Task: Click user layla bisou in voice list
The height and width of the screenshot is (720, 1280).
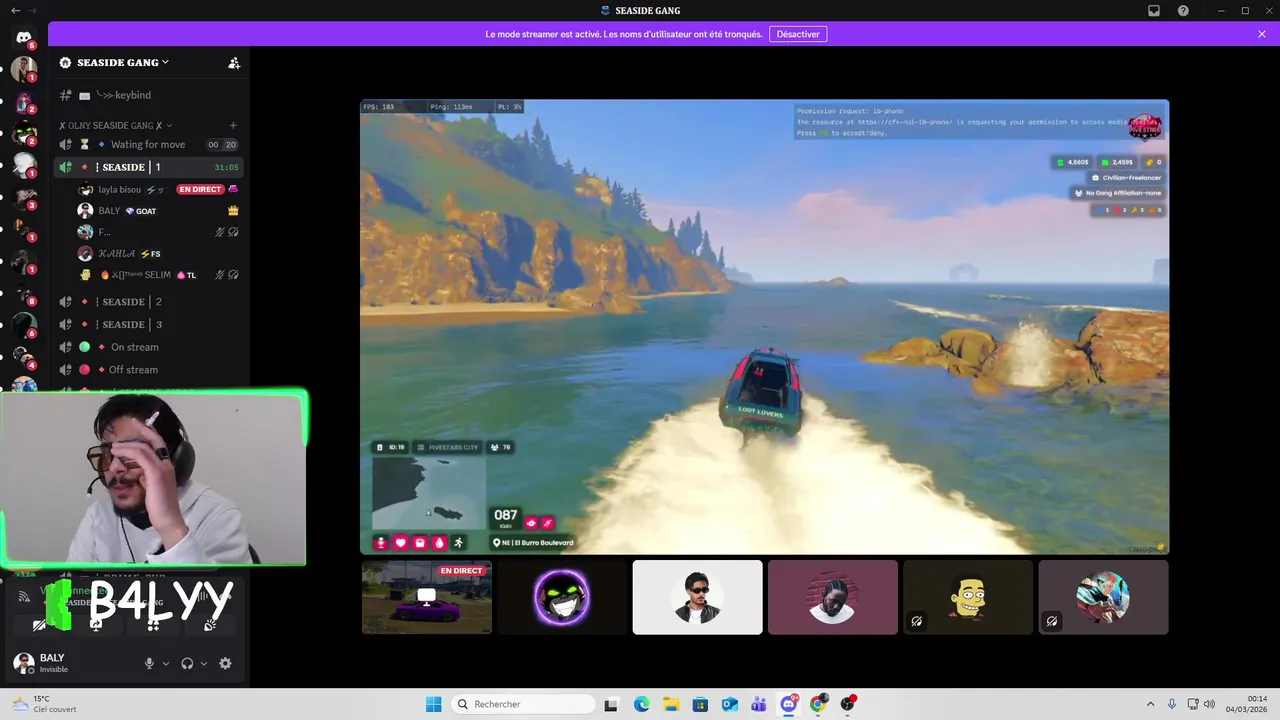Action: click(x=159, y=189)
